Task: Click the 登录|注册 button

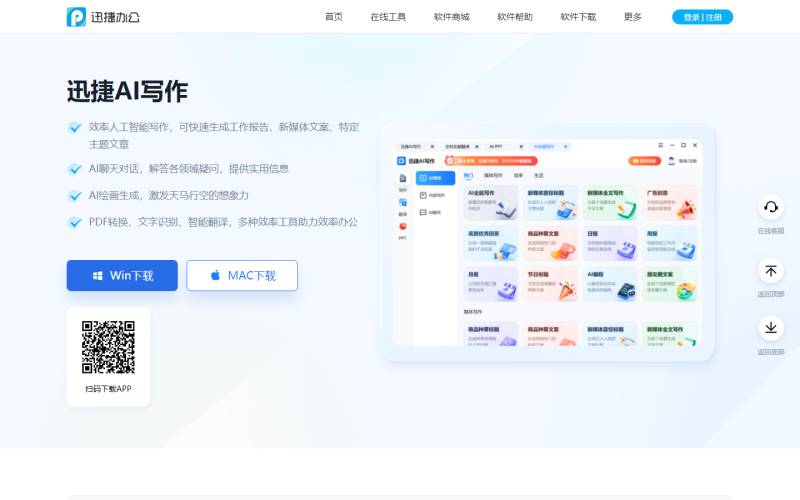Action: (702, 17)
